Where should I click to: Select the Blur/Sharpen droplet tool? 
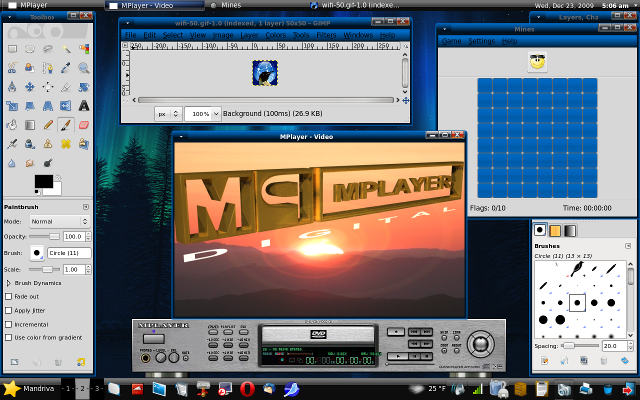(x=12, y=163)
